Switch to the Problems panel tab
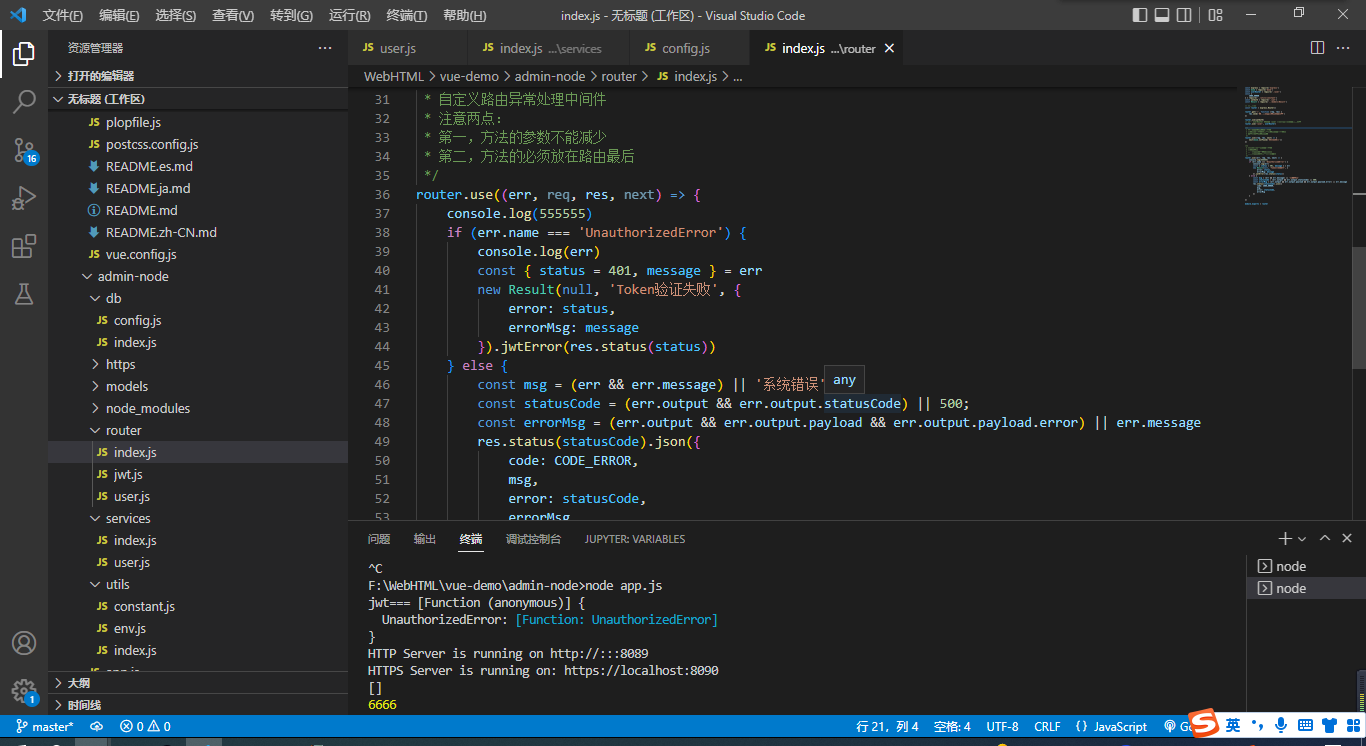This screenshot has height=746, width=1366. tap(379, 539)
